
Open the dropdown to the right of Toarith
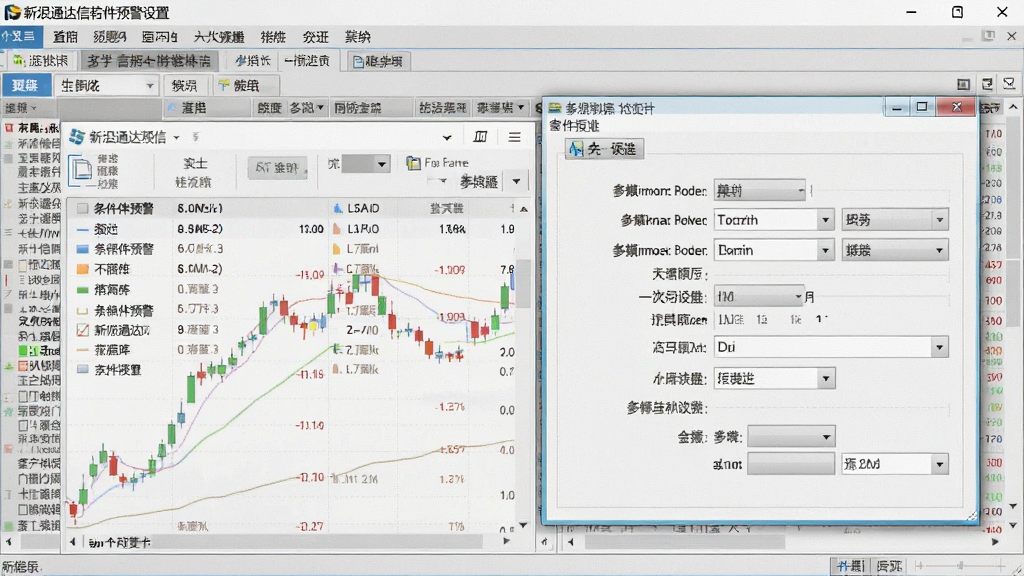coord(895,220)
